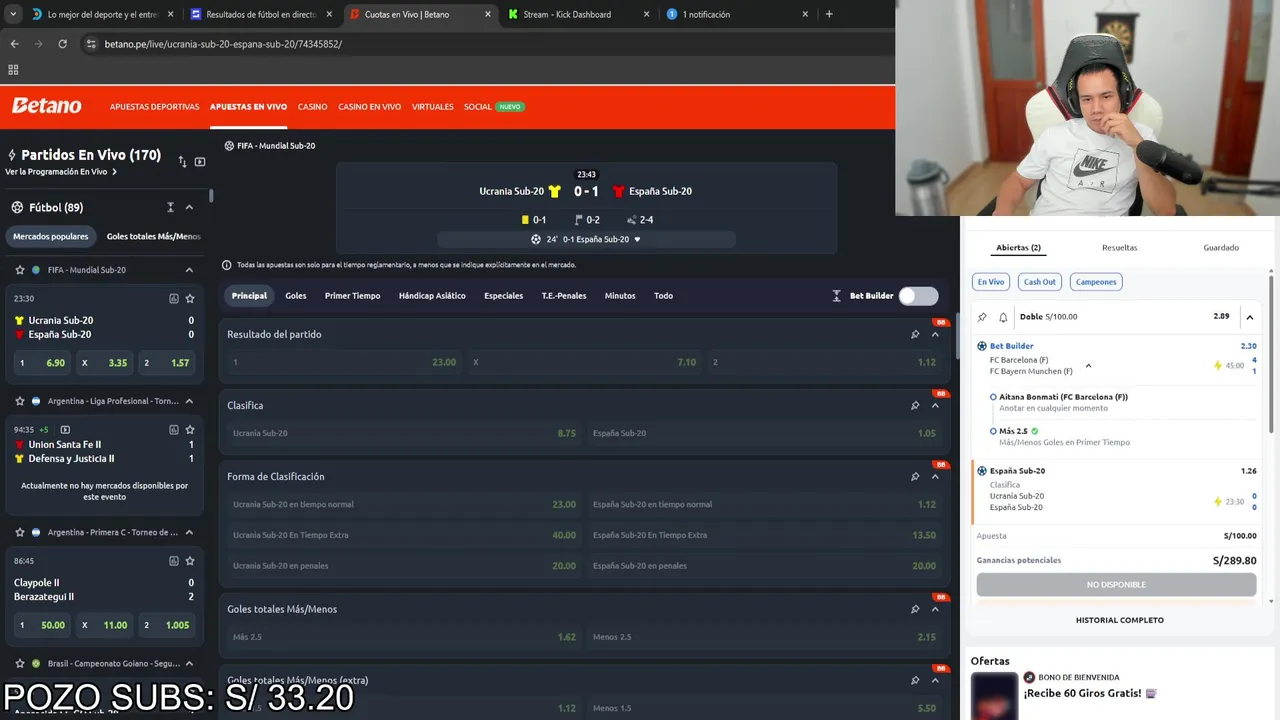Open the Chrome apps grid icon

click(x=13, y=70)
